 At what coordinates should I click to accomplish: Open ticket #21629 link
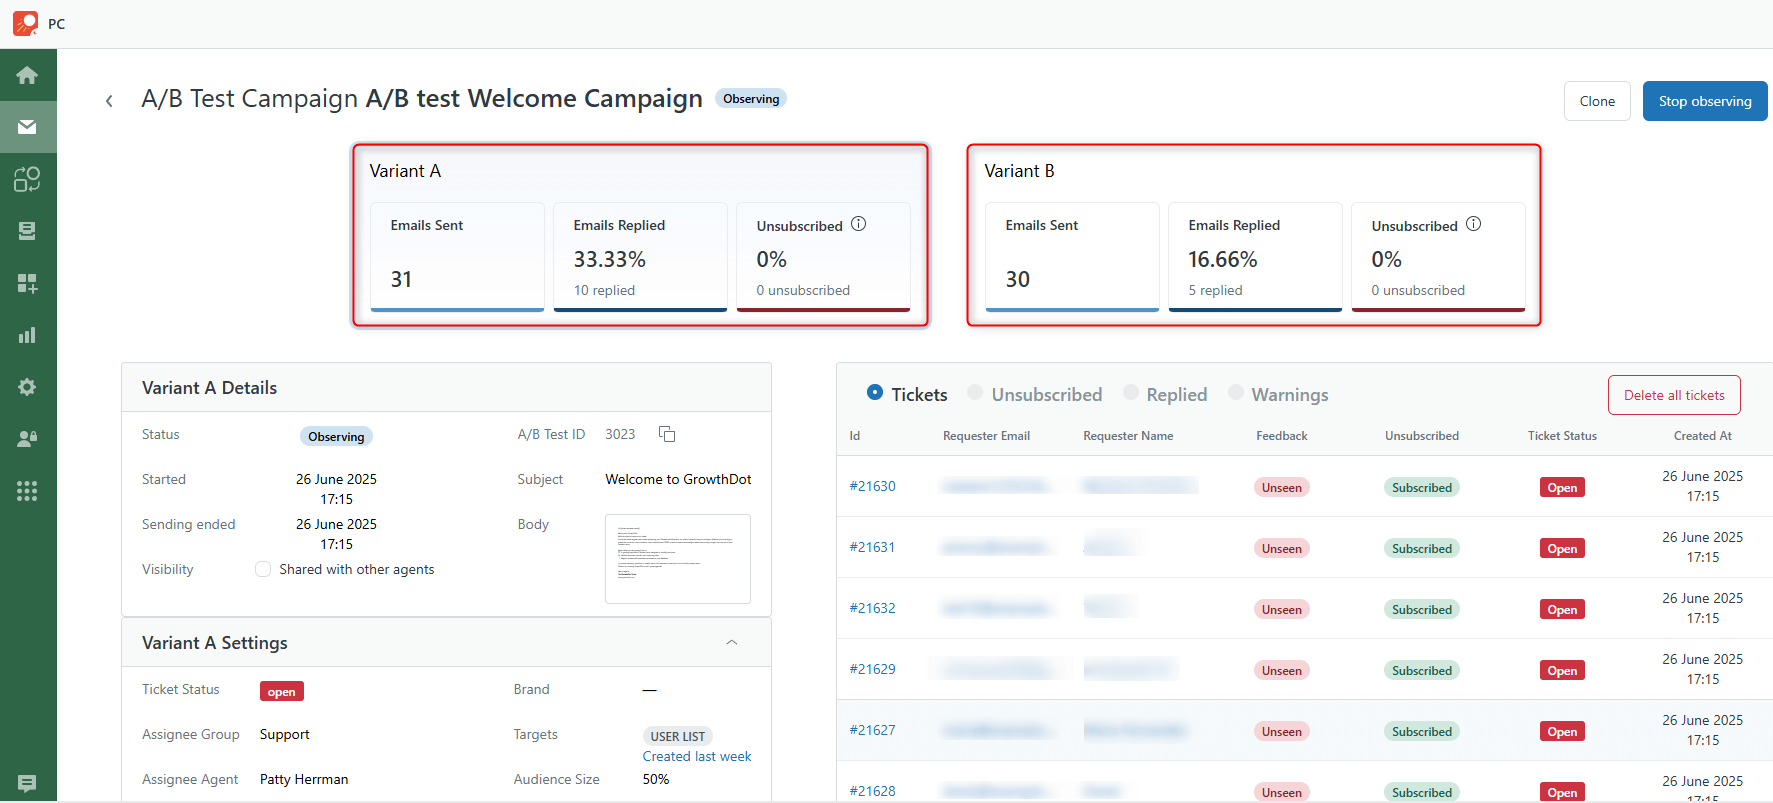pos(872,669)
